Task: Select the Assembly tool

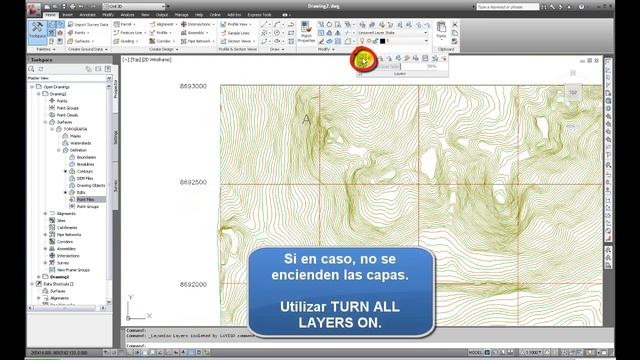Action: tap(194, 33)
